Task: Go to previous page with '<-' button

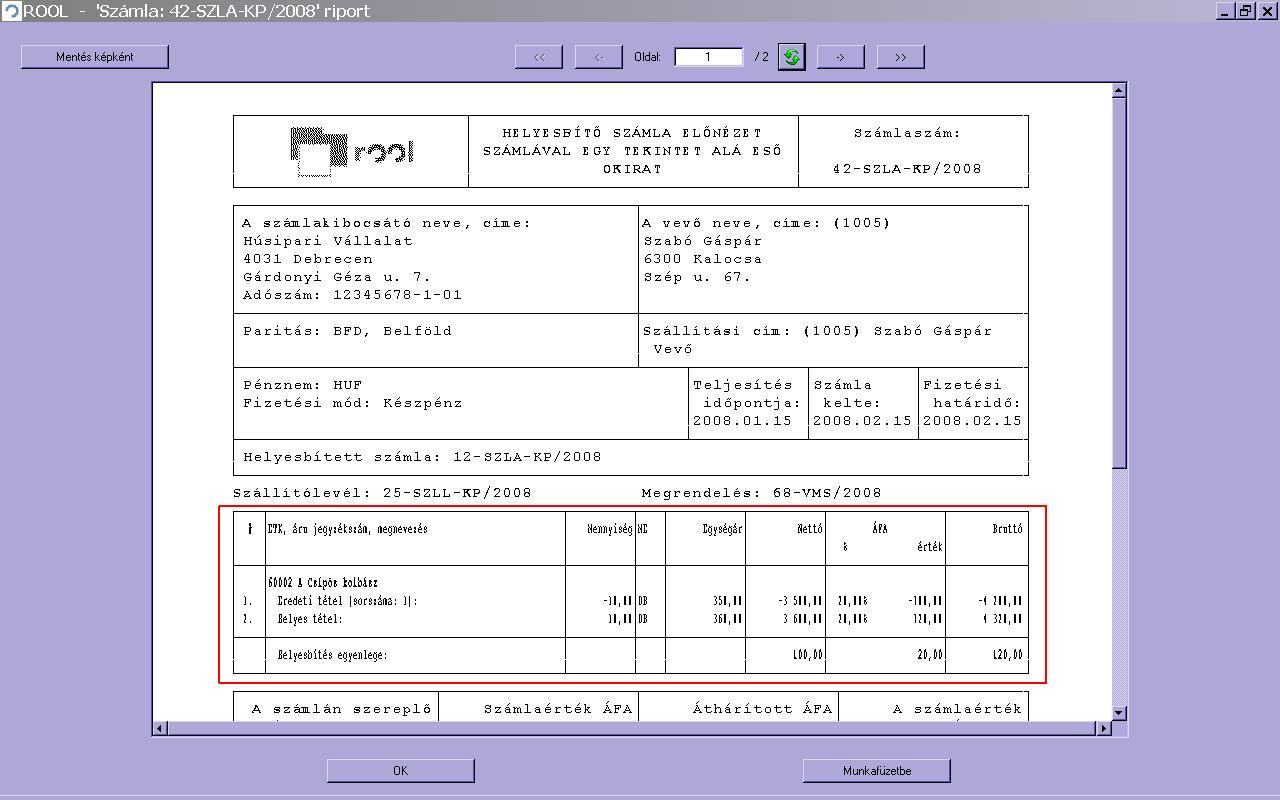Action: 599,57
